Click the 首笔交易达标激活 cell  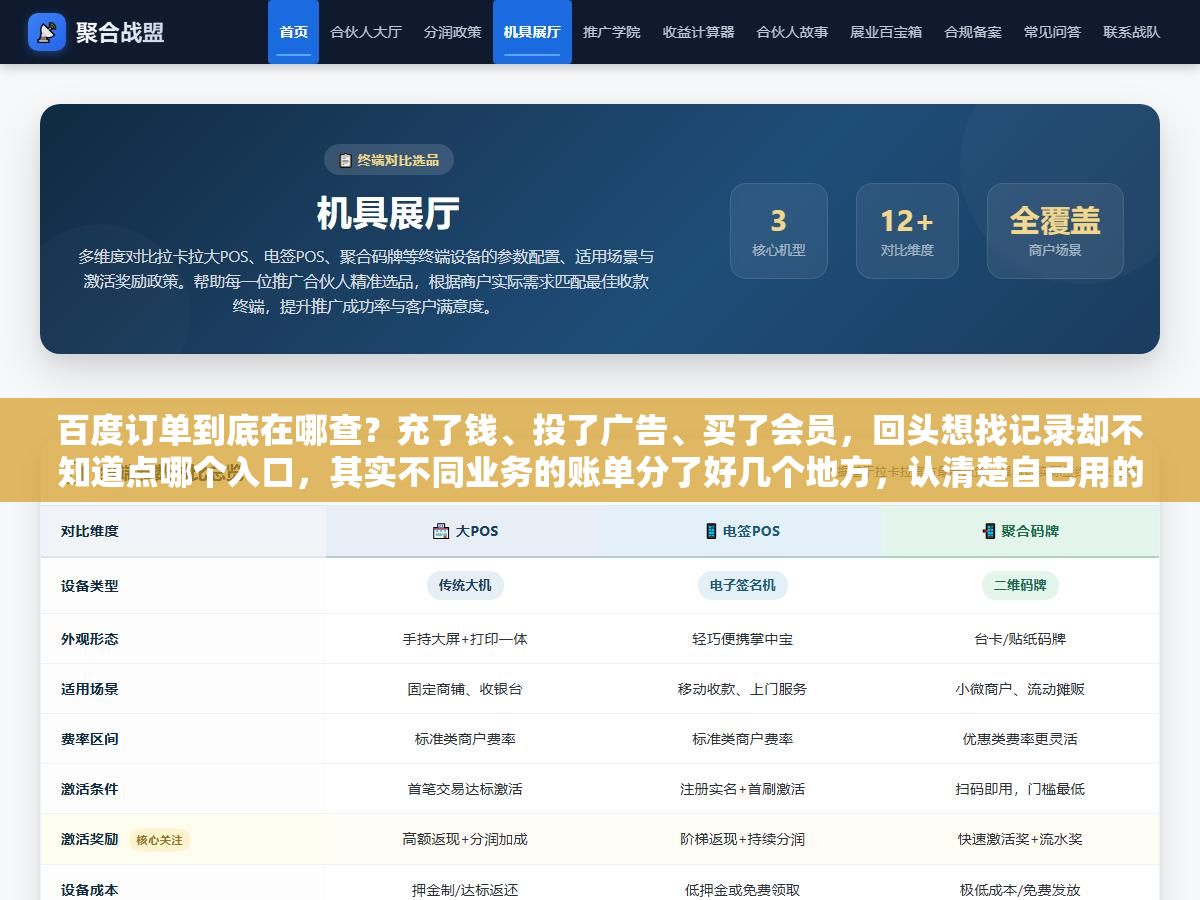465,789
